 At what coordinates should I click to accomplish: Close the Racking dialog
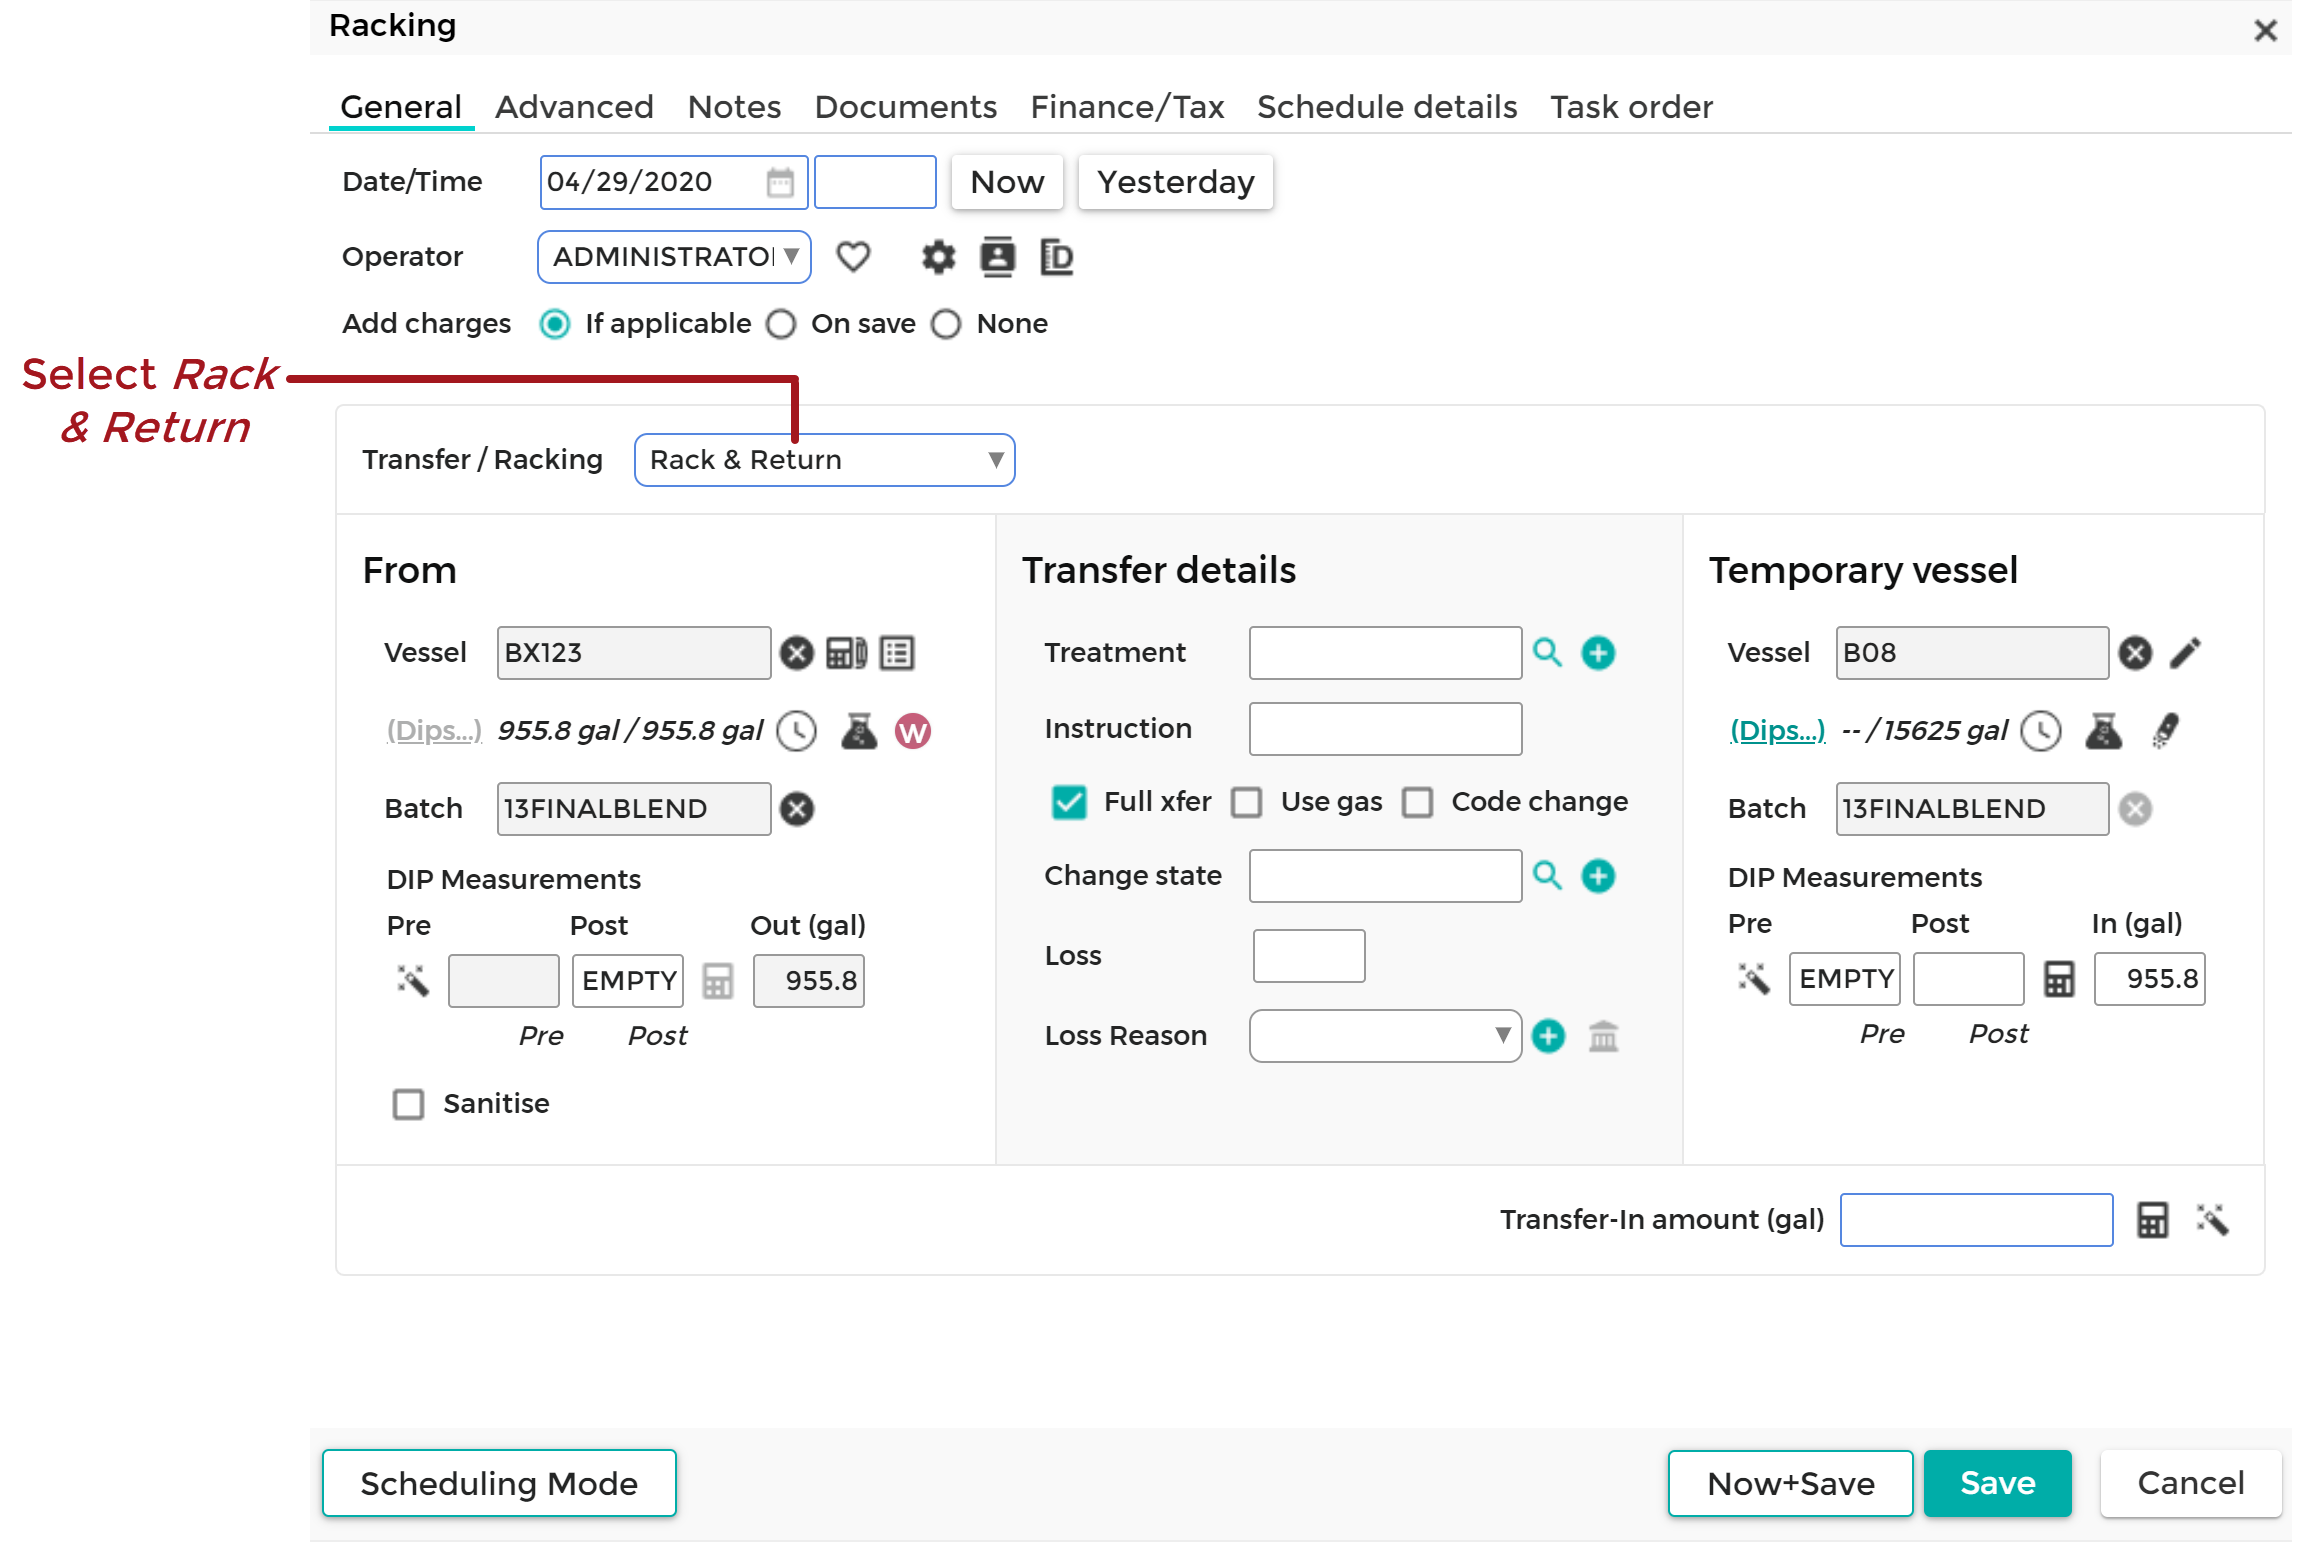coord(2265,30)
